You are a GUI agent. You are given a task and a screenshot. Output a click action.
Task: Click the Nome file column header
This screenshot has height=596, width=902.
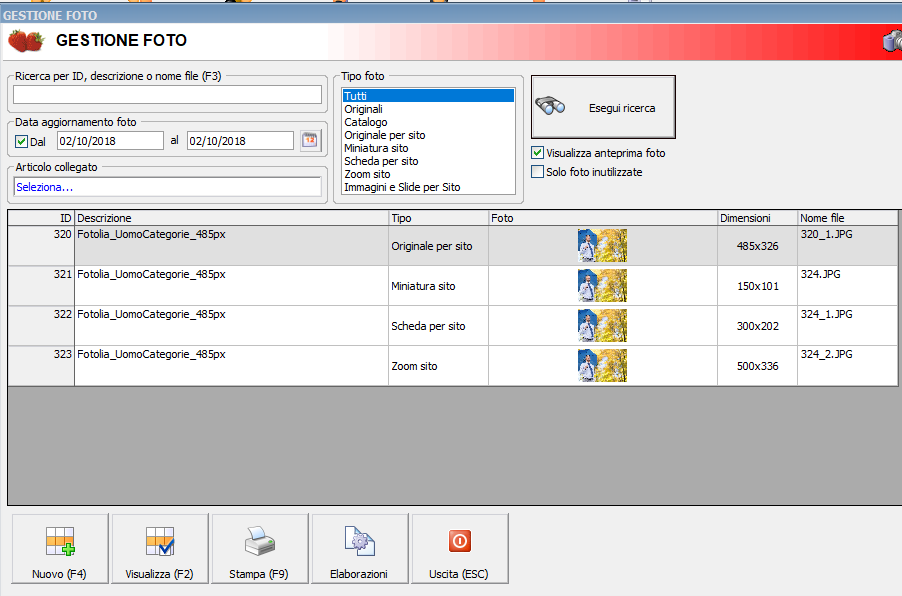[847, 218]
